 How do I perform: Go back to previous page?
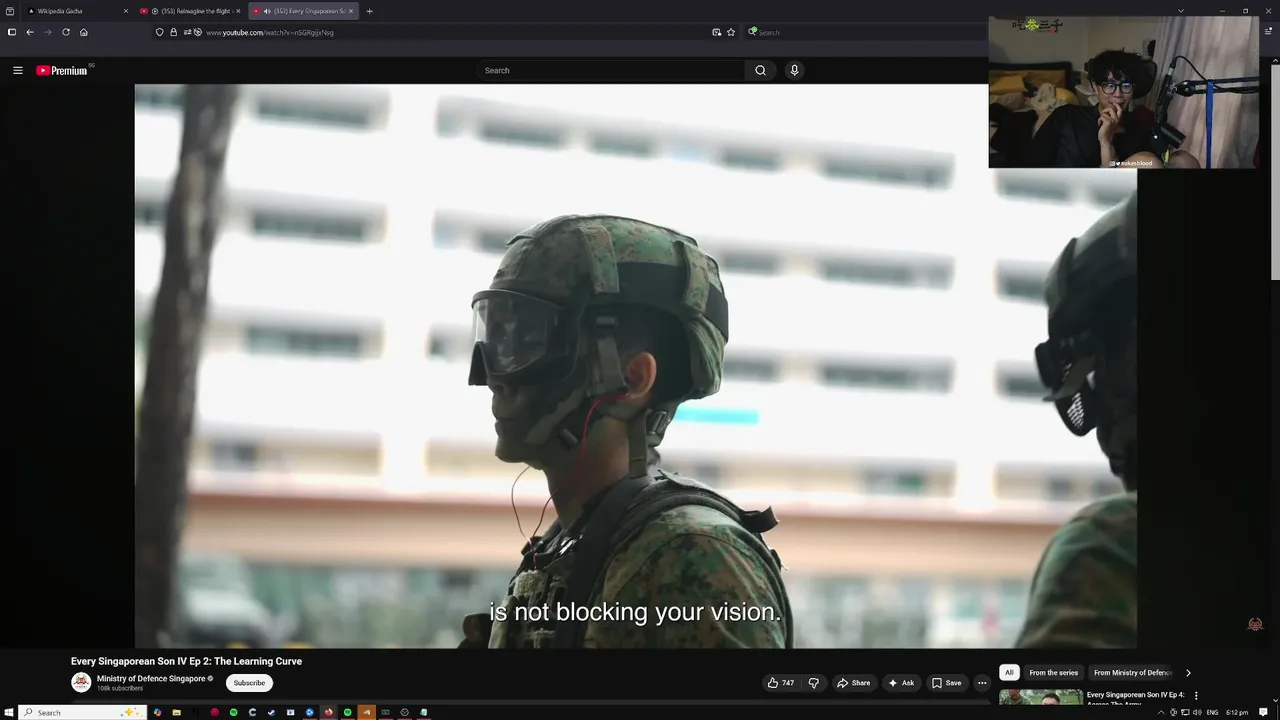point(30,32)
